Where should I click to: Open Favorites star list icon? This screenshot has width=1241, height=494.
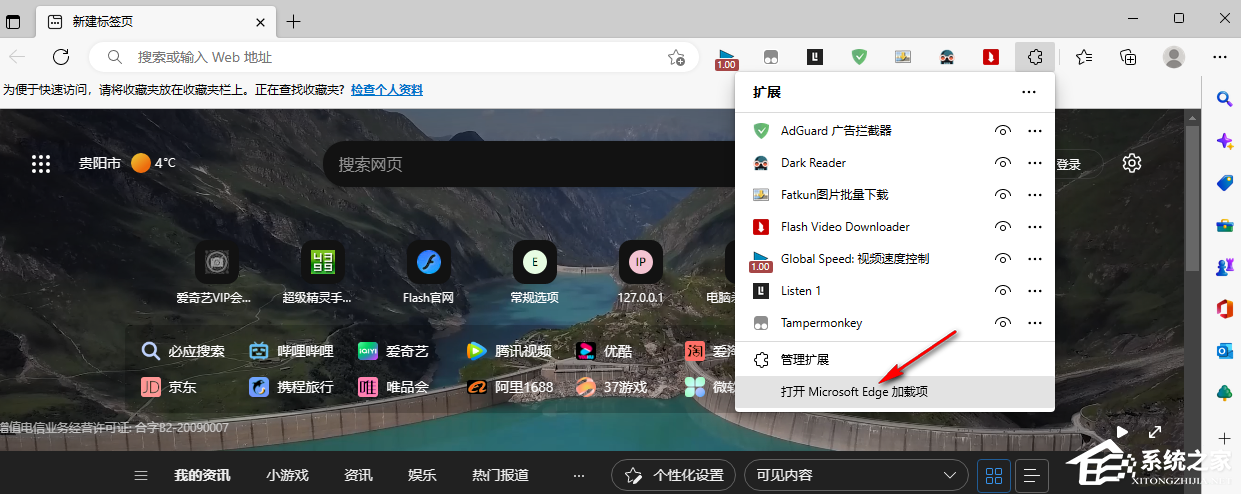[1084, 57]
